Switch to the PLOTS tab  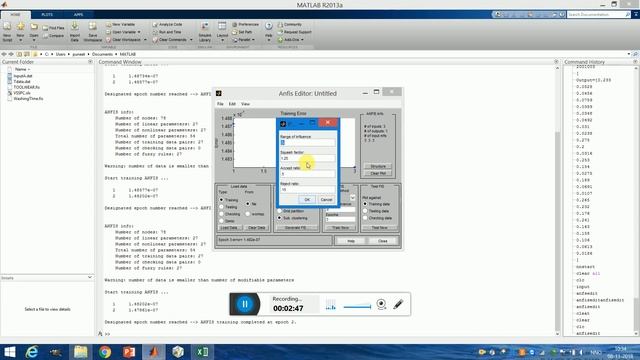point(47,15)
